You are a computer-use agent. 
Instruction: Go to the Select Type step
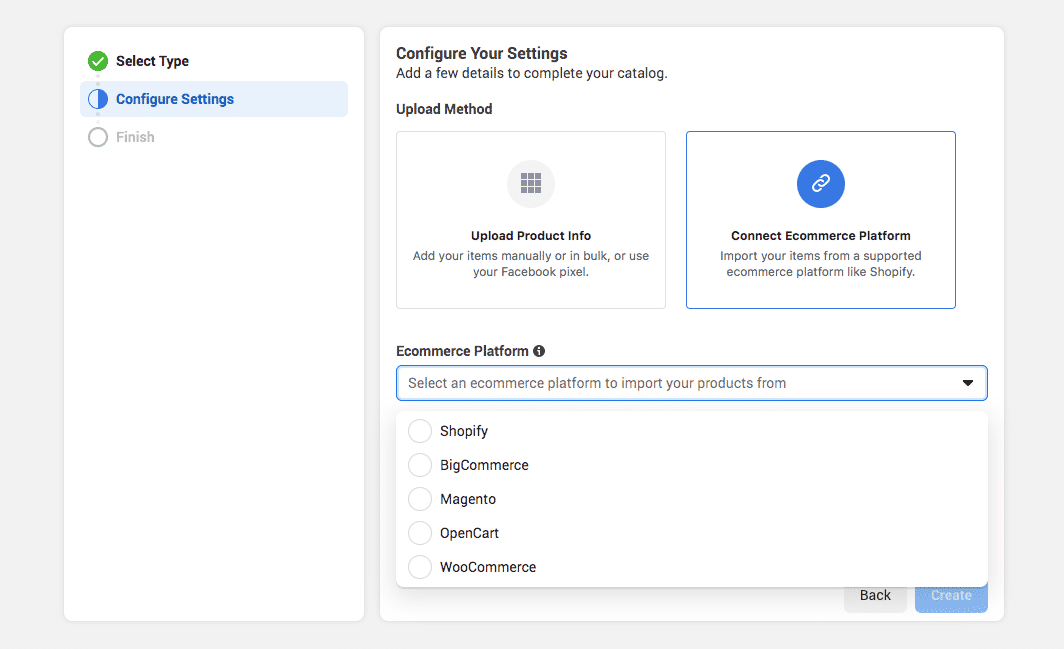point(152,61)
